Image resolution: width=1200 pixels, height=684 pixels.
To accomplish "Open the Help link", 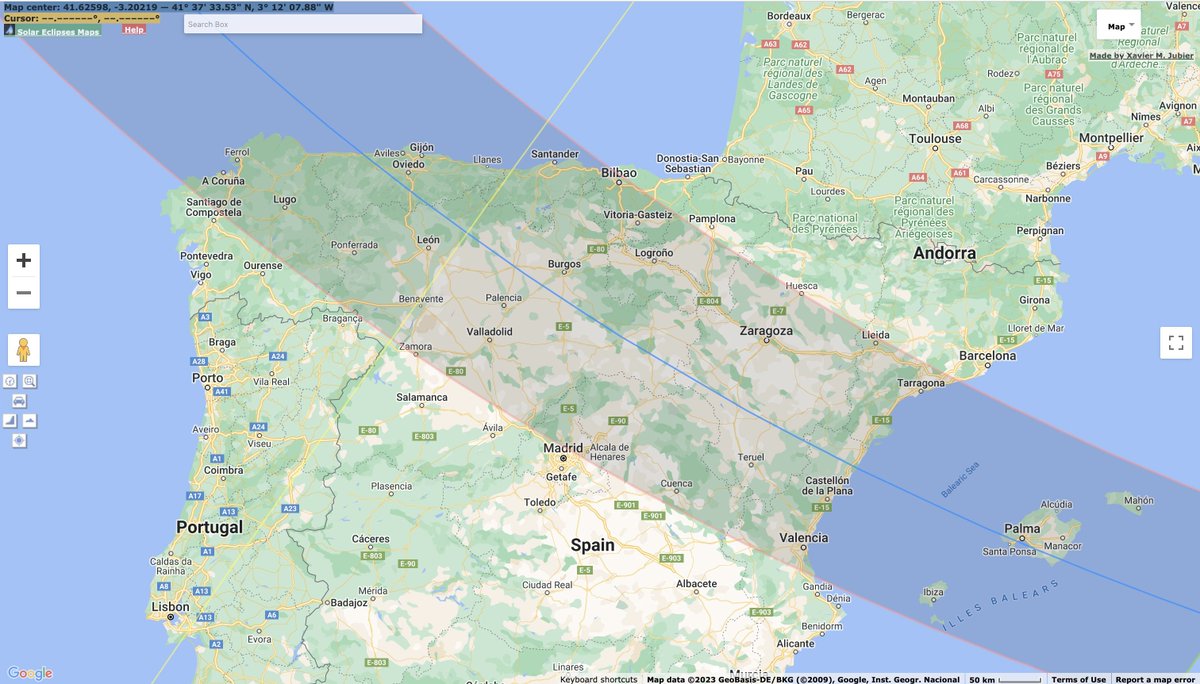I will (134, 30).
